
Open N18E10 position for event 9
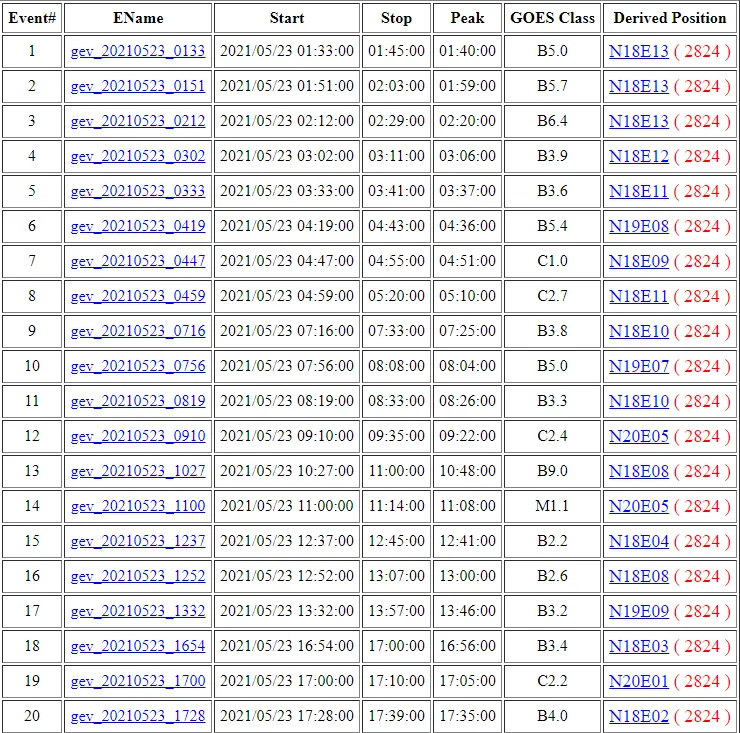click(x=639, y=330)
